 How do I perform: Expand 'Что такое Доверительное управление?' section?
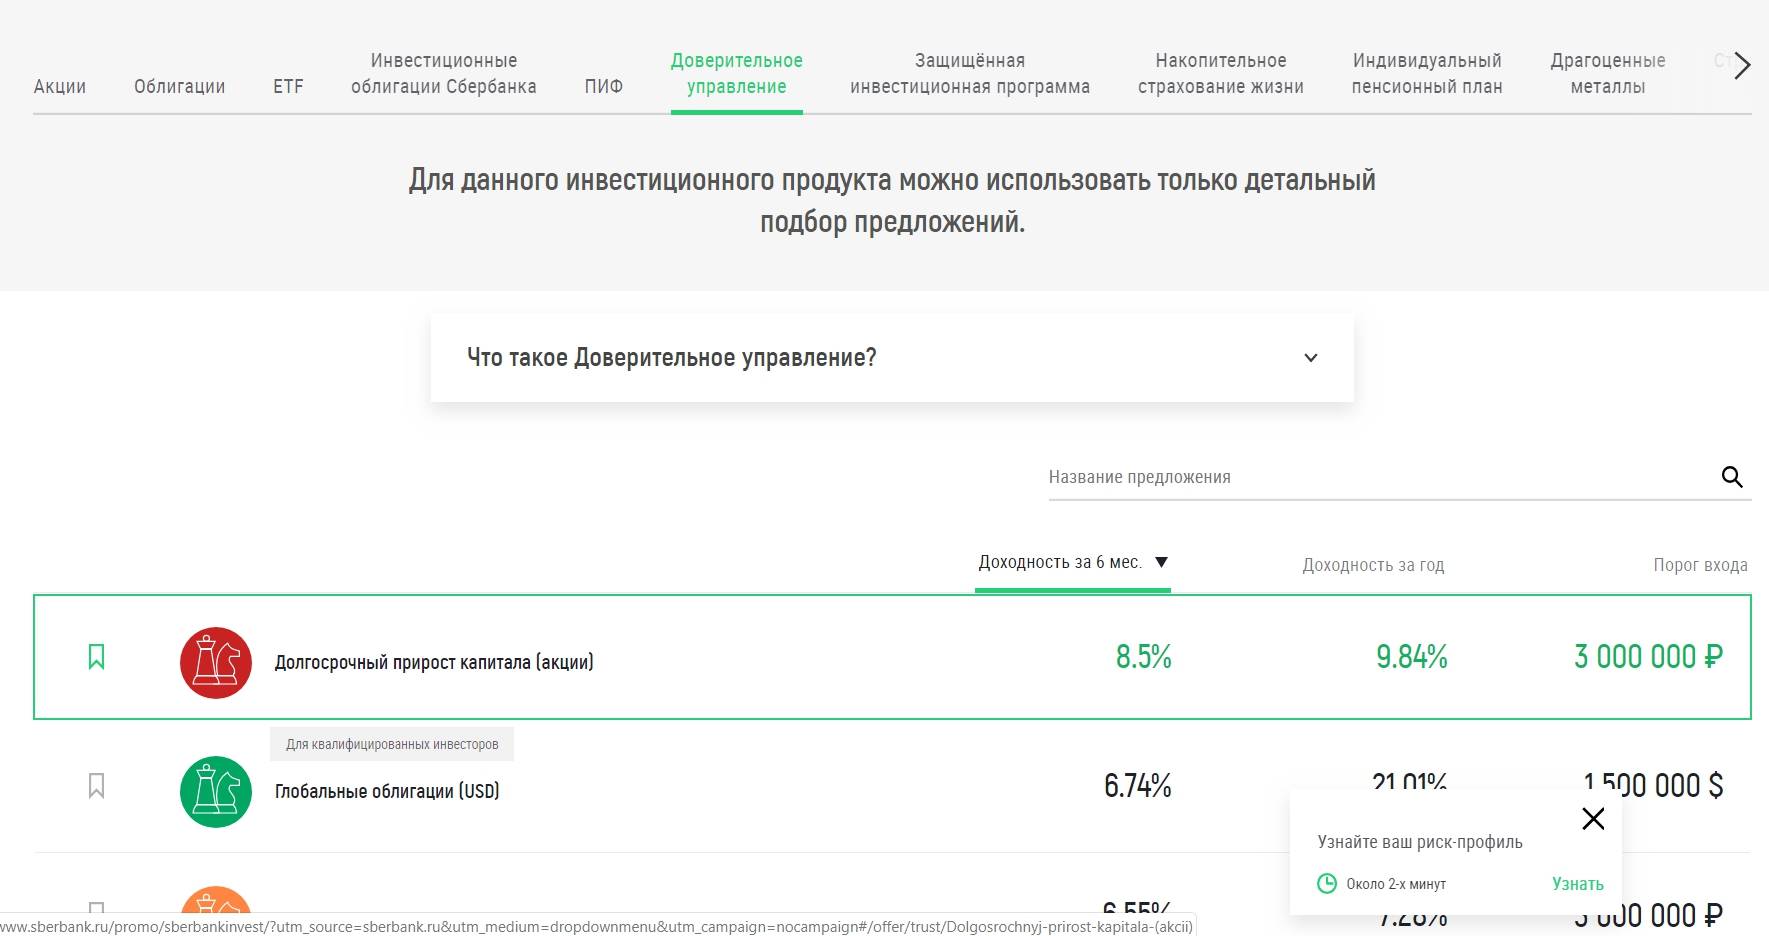pos(1310,358)
